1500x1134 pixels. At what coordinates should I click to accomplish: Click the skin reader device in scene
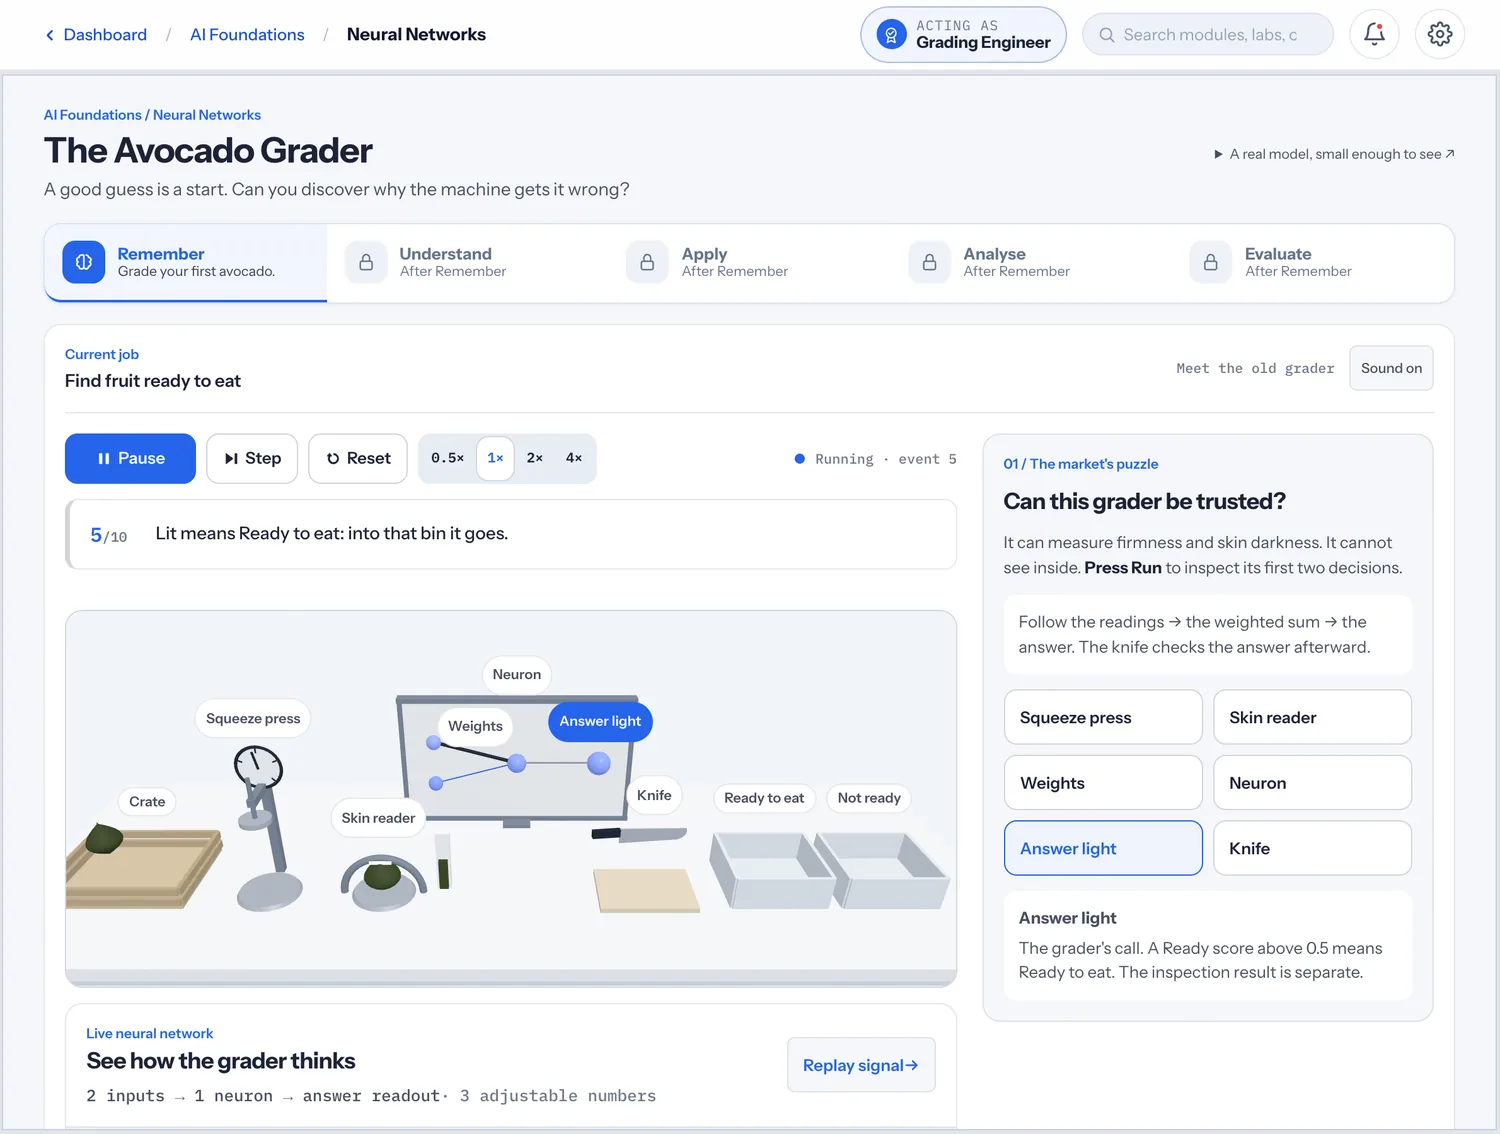pos(383,882)
